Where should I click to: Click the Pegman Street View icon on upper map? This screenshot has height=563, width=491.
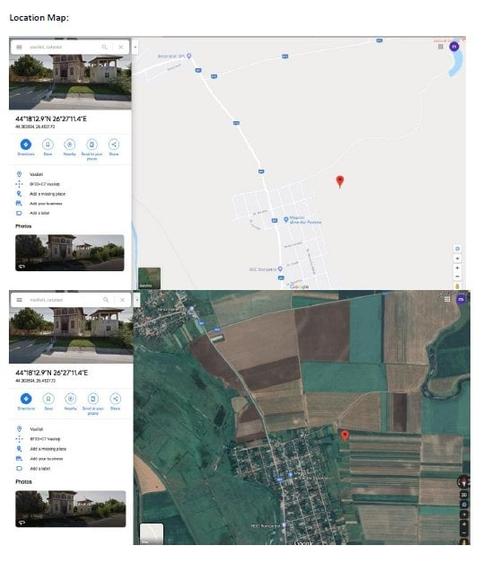457,286
